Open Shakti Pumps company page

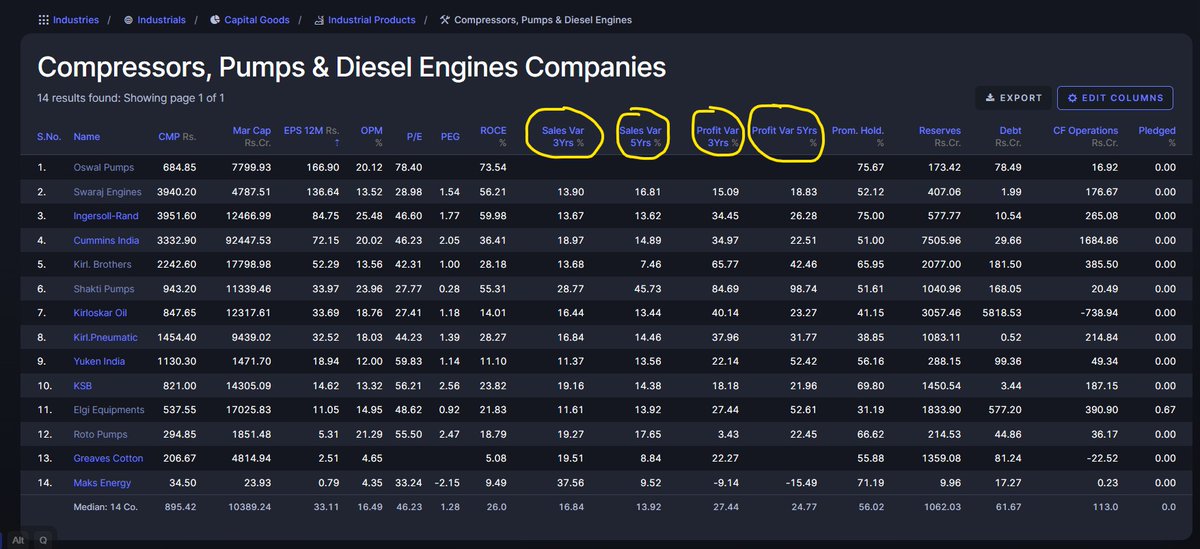point(105,289)
